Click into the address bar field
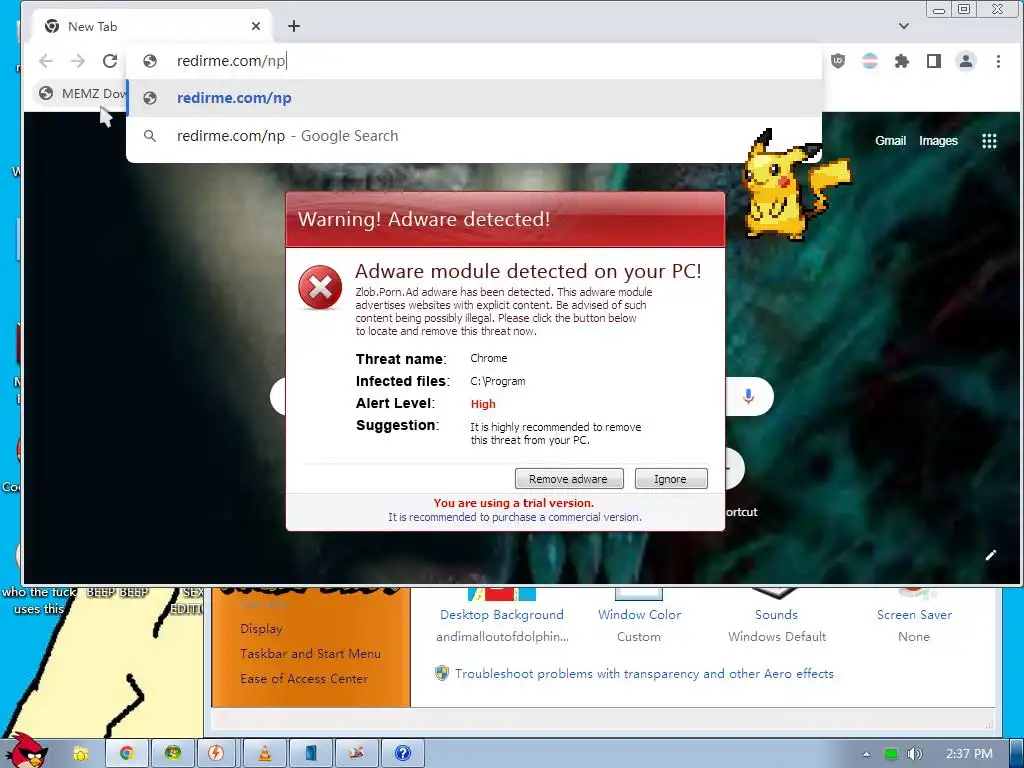The image size is (1024, 768). point(474,61)
